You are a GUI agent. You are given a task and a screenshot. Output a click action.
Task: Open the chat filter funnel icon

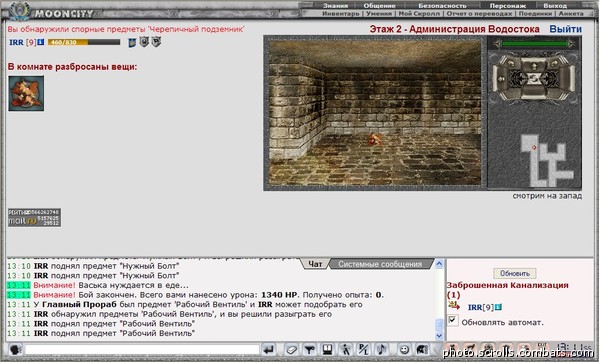[x=309, y=349]
